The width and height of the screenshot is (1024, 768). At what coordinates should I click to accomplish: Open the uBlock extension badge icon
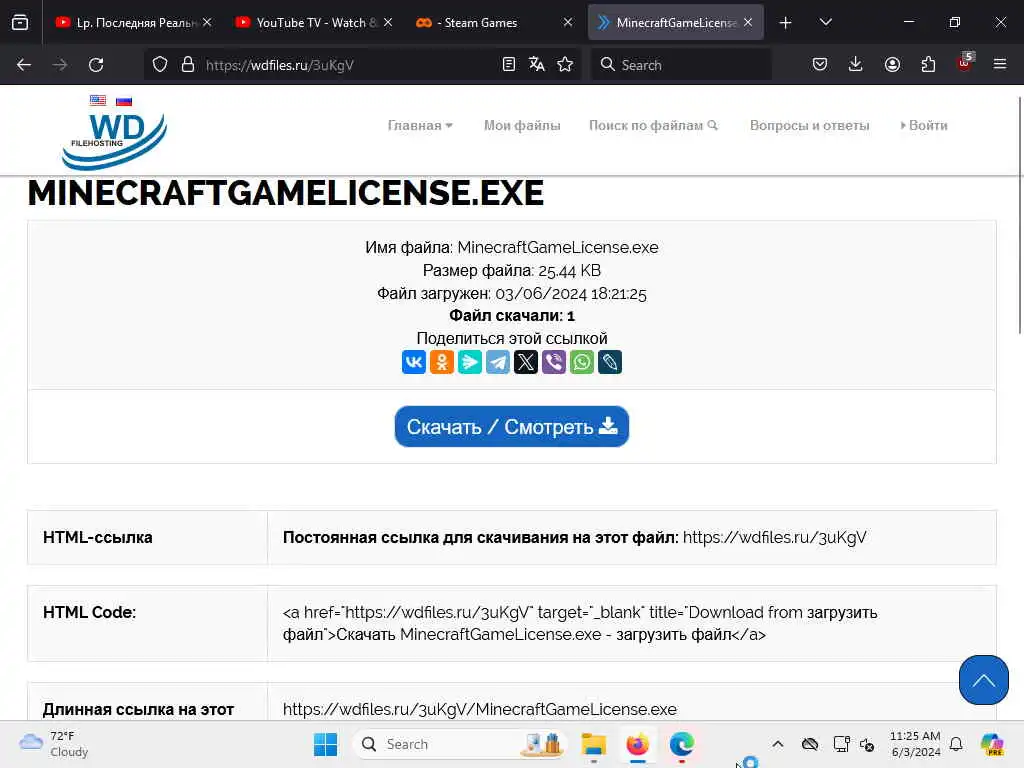[965, 63]
